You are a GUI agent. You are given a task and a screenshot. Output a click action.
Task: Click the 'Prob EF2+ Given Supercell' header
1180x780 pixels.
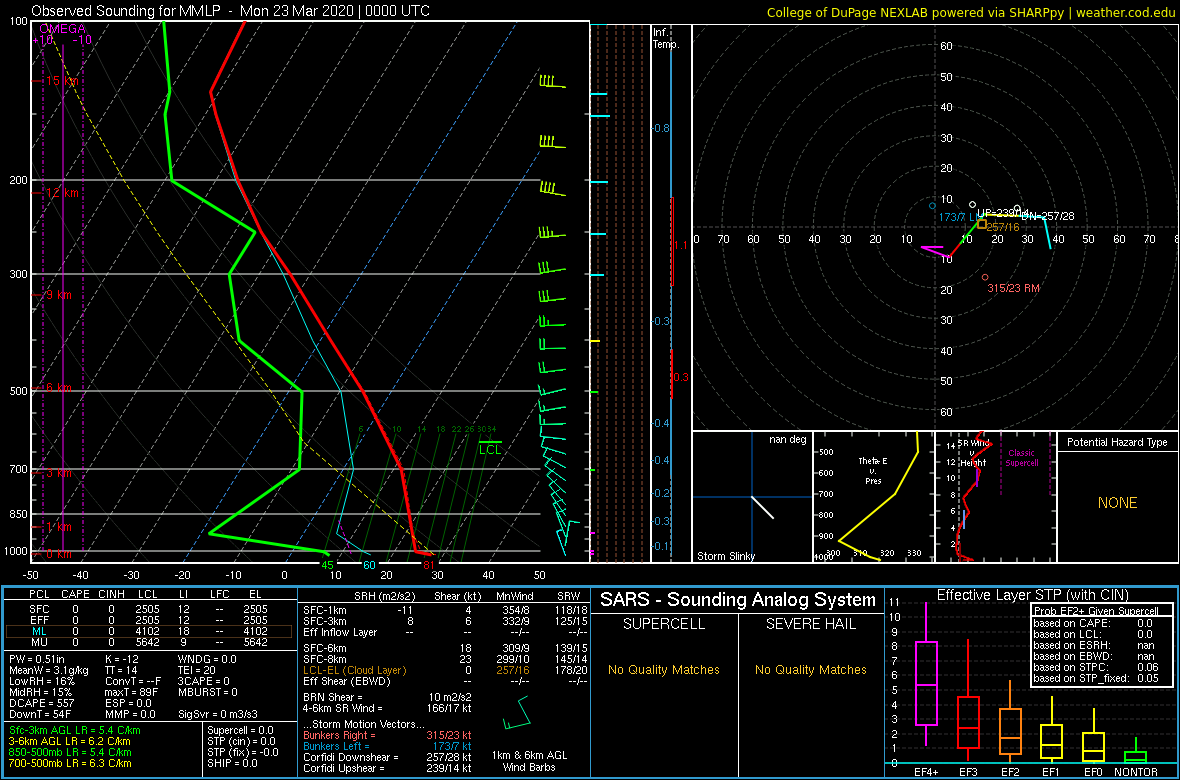(x=1094, y=611)
